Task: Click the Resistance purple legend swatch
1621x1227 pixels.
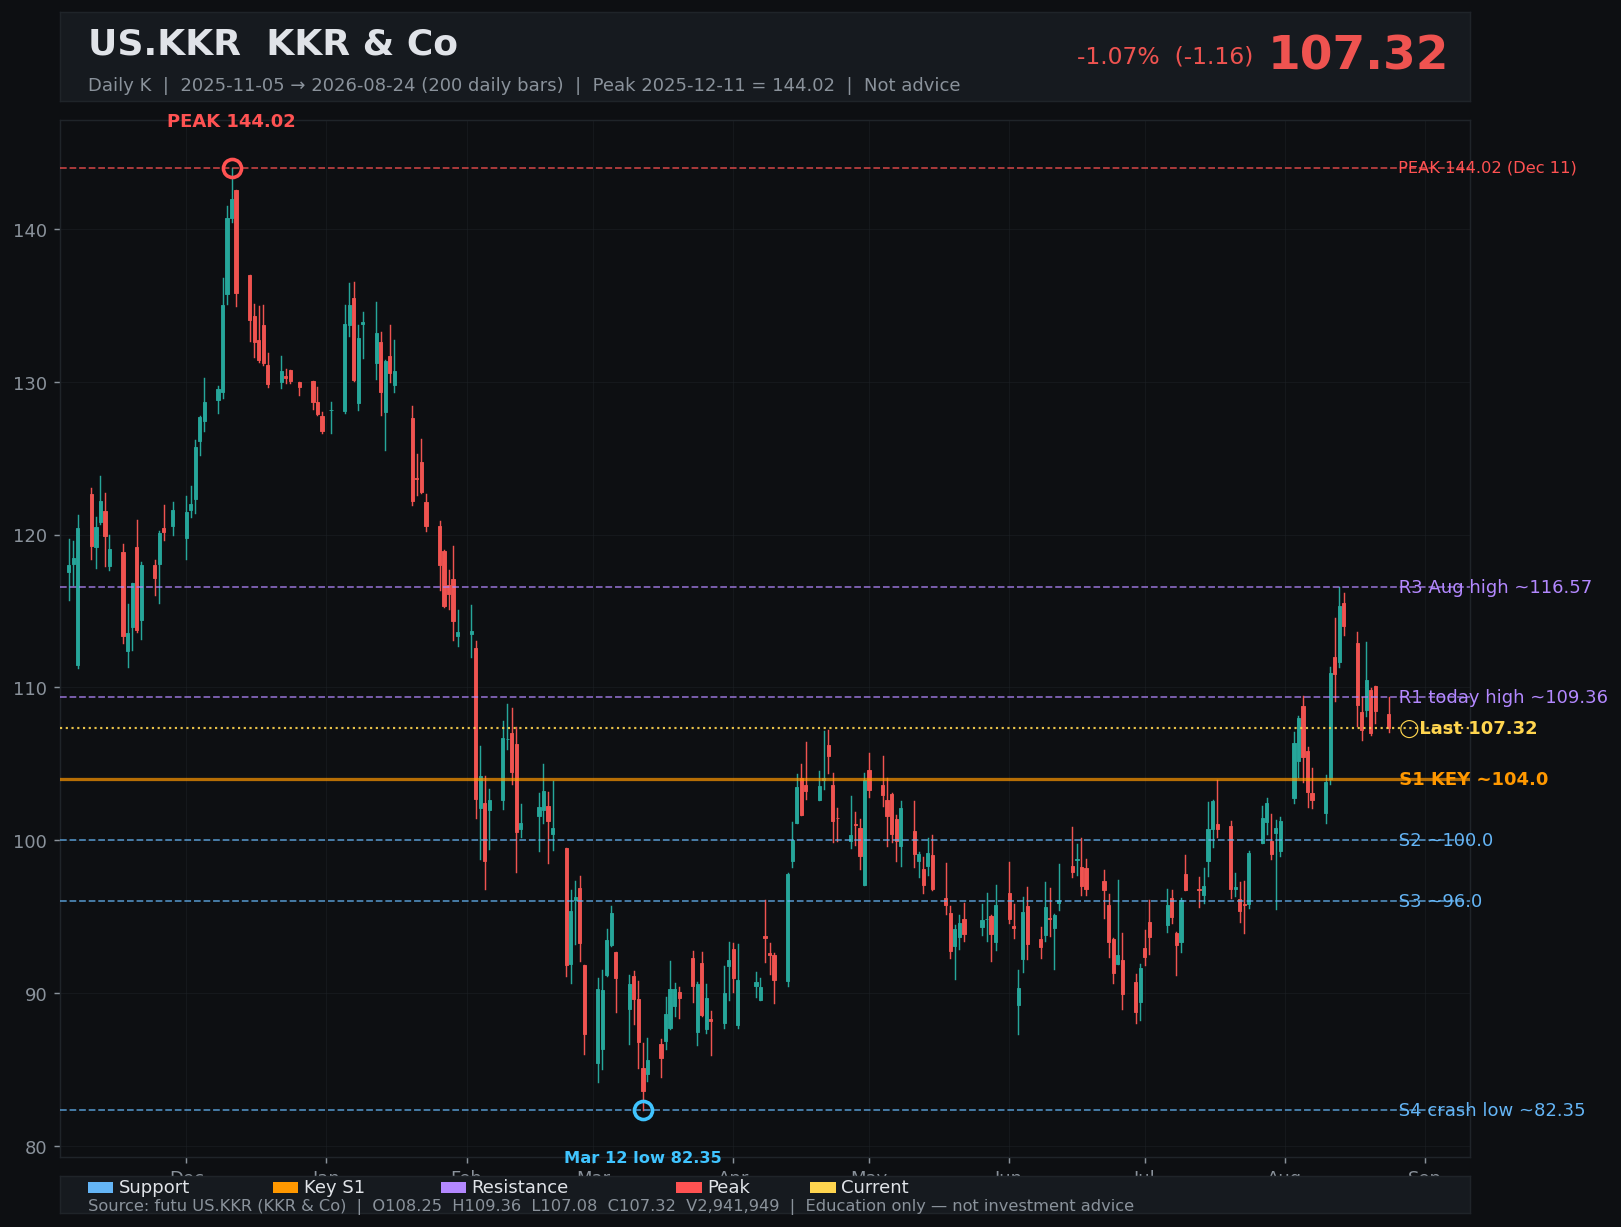Action: pyautogui.click(x=453, y=1187)
